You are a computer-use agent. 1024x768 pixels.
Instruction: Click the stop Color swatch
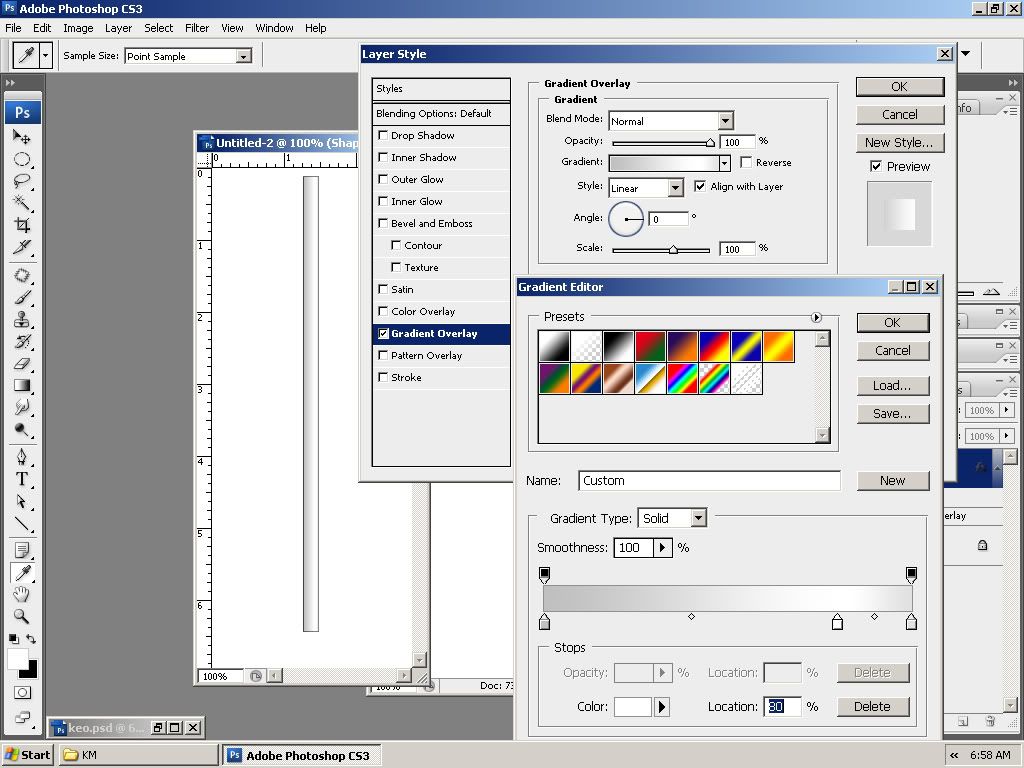[x=633, y=707]
